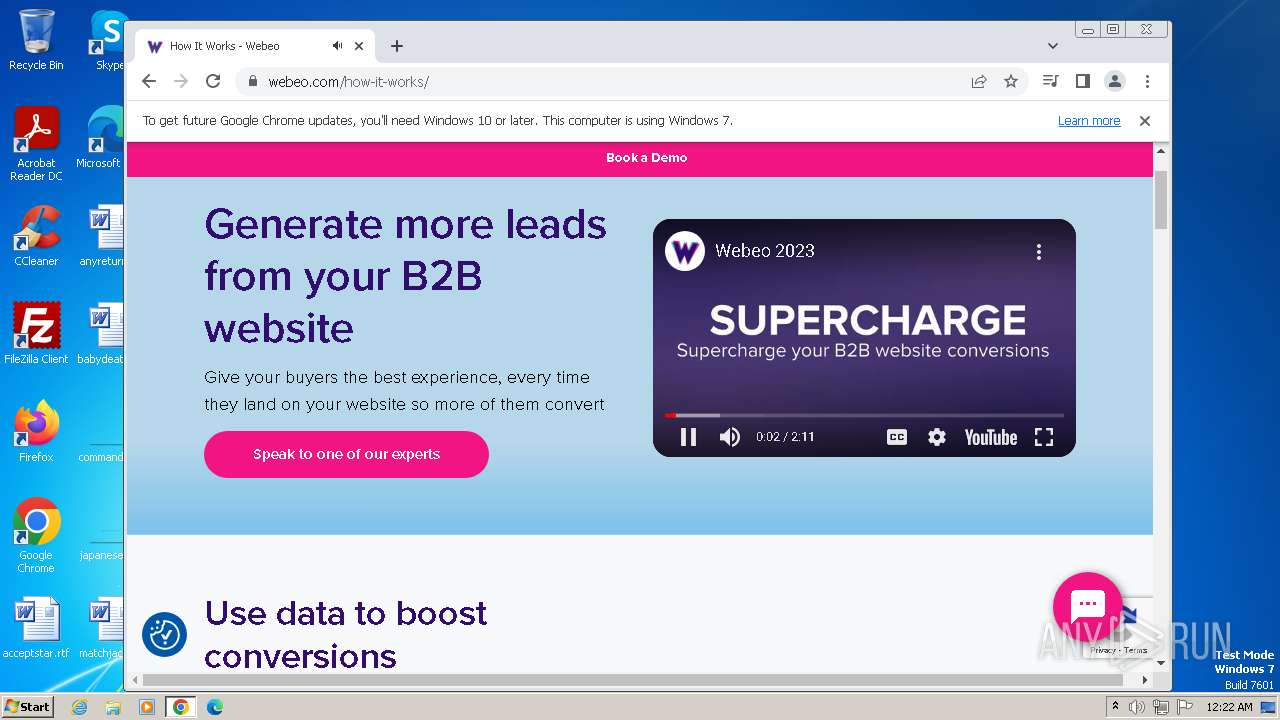Mute the tab audio speaker icon

click(338, 46)
